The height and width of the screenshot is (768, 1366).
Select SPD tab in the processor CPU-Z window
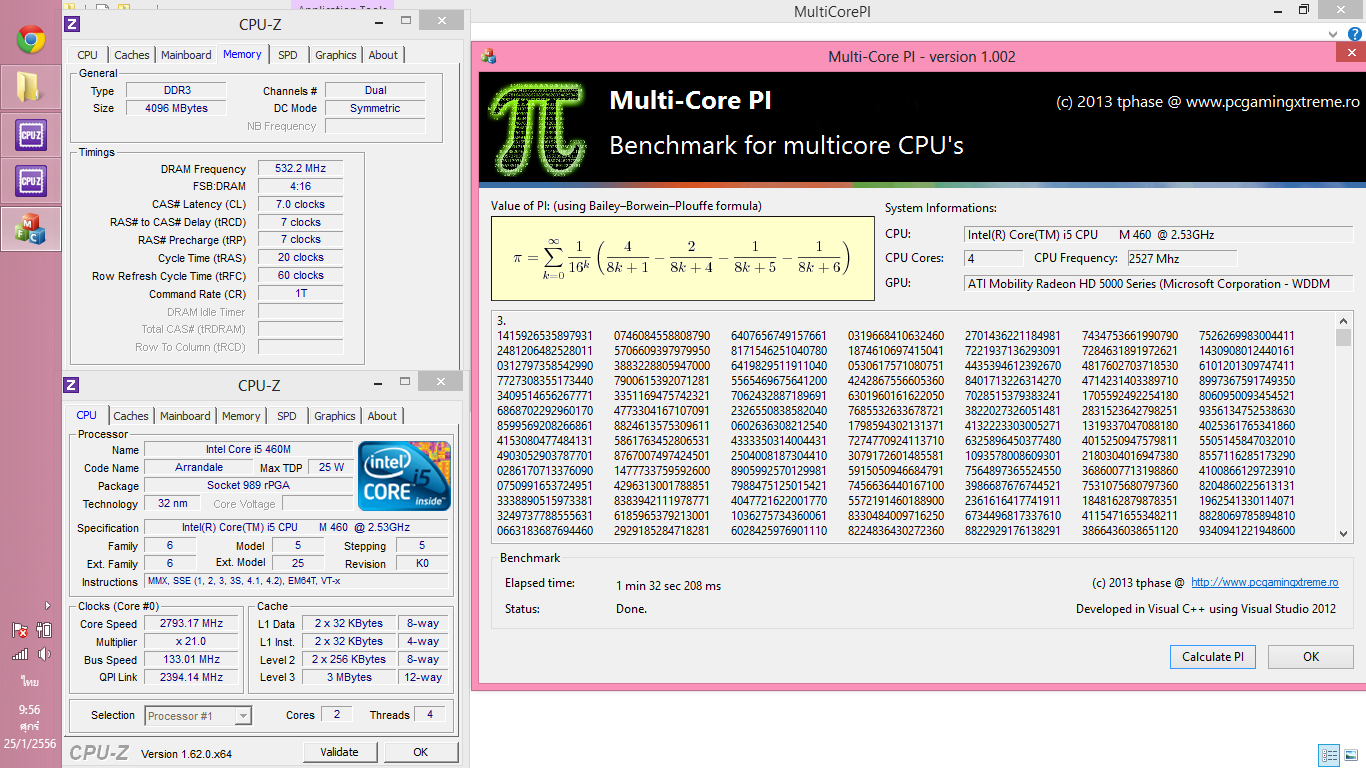click(287, 416)
